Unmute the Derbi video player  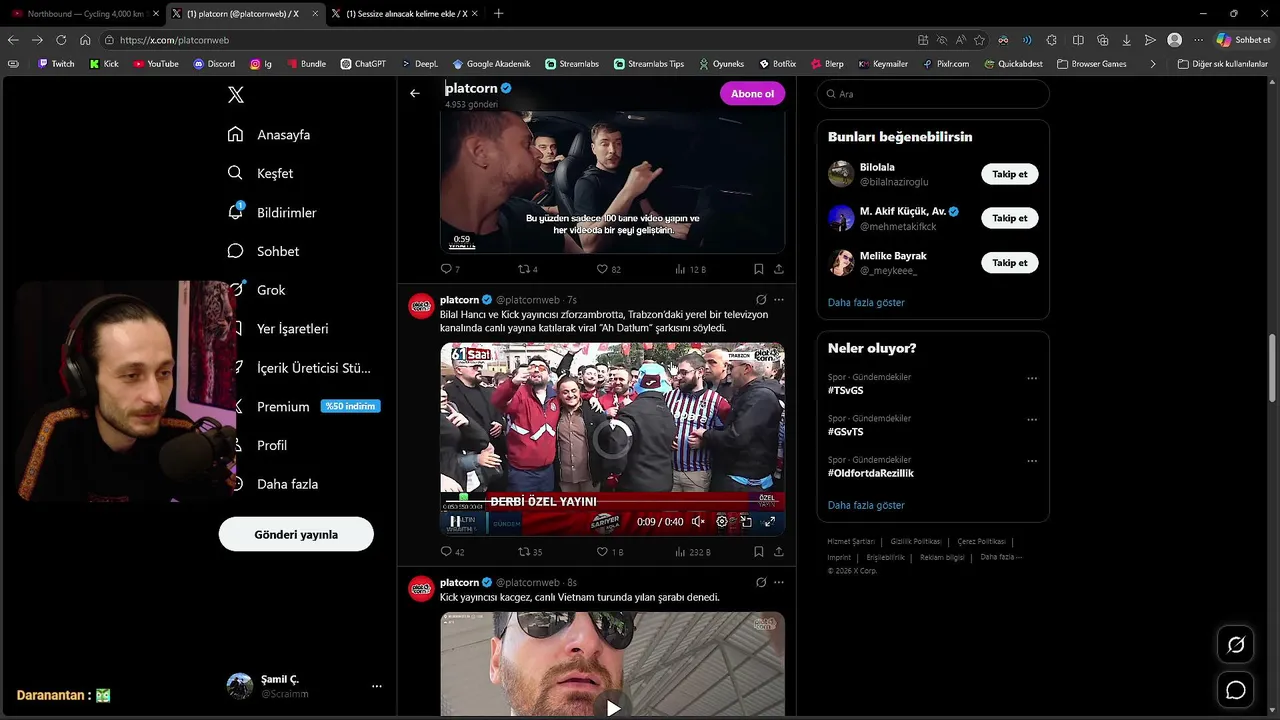[698, 521]
